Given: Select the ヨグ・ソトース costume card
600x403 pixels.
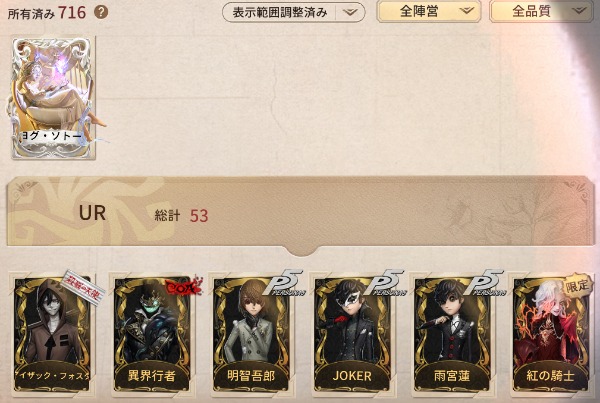Looking at the screenshot, I should coord(54,98).
